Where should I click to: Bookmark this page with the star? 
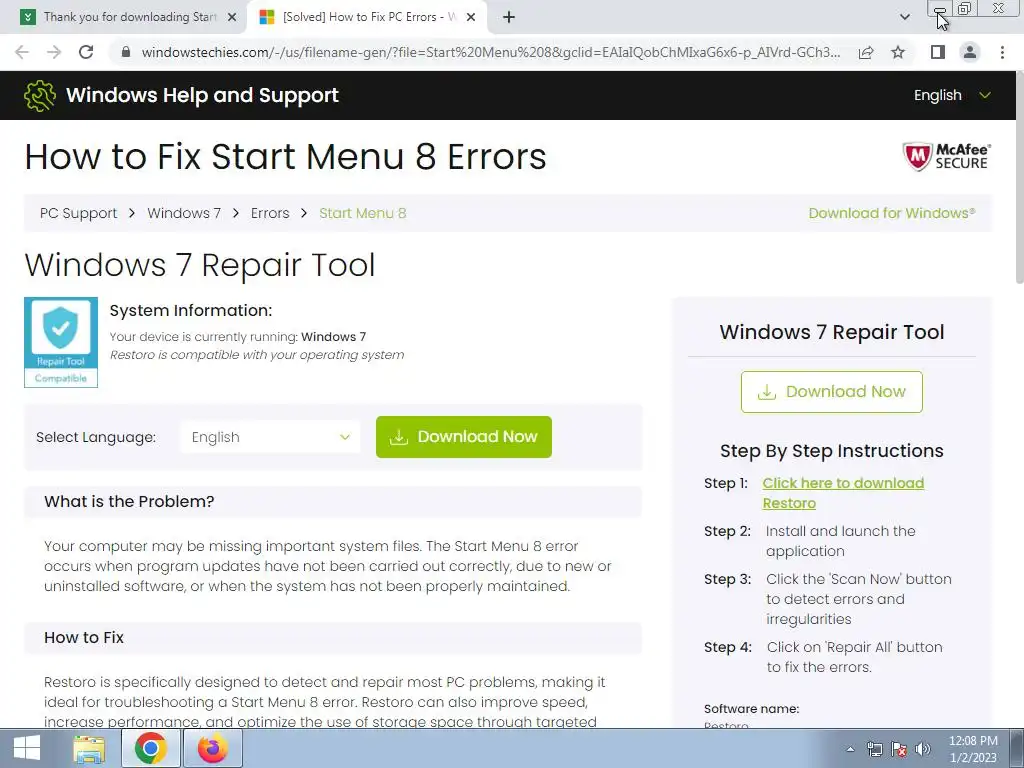[x=898, y=52]
